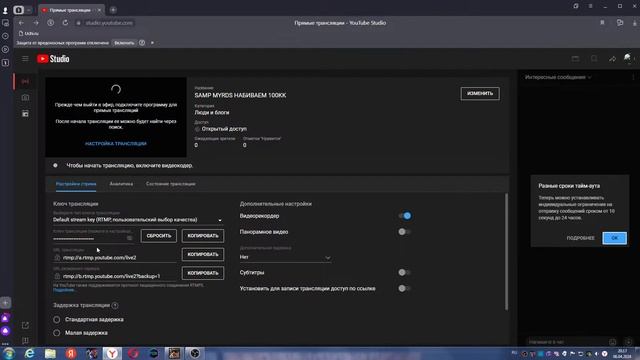
Task: Click the stream key hidden field
Action: 89,238
